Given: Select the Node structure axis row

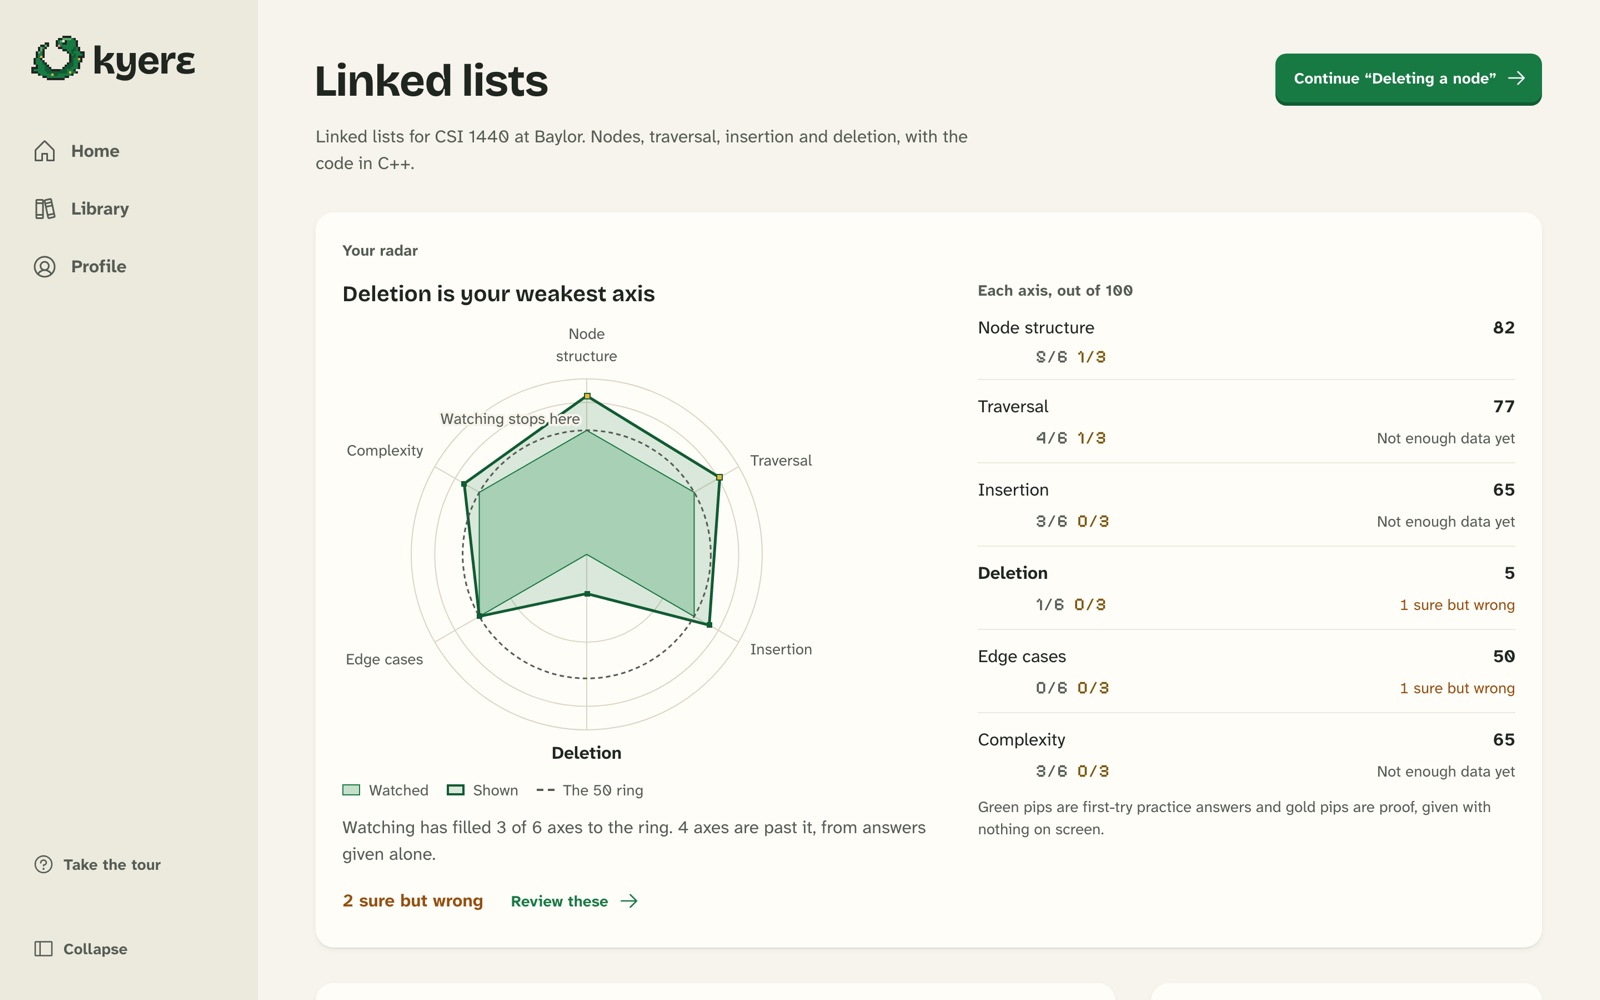Looking at the screenshot, I should 1246,341.
